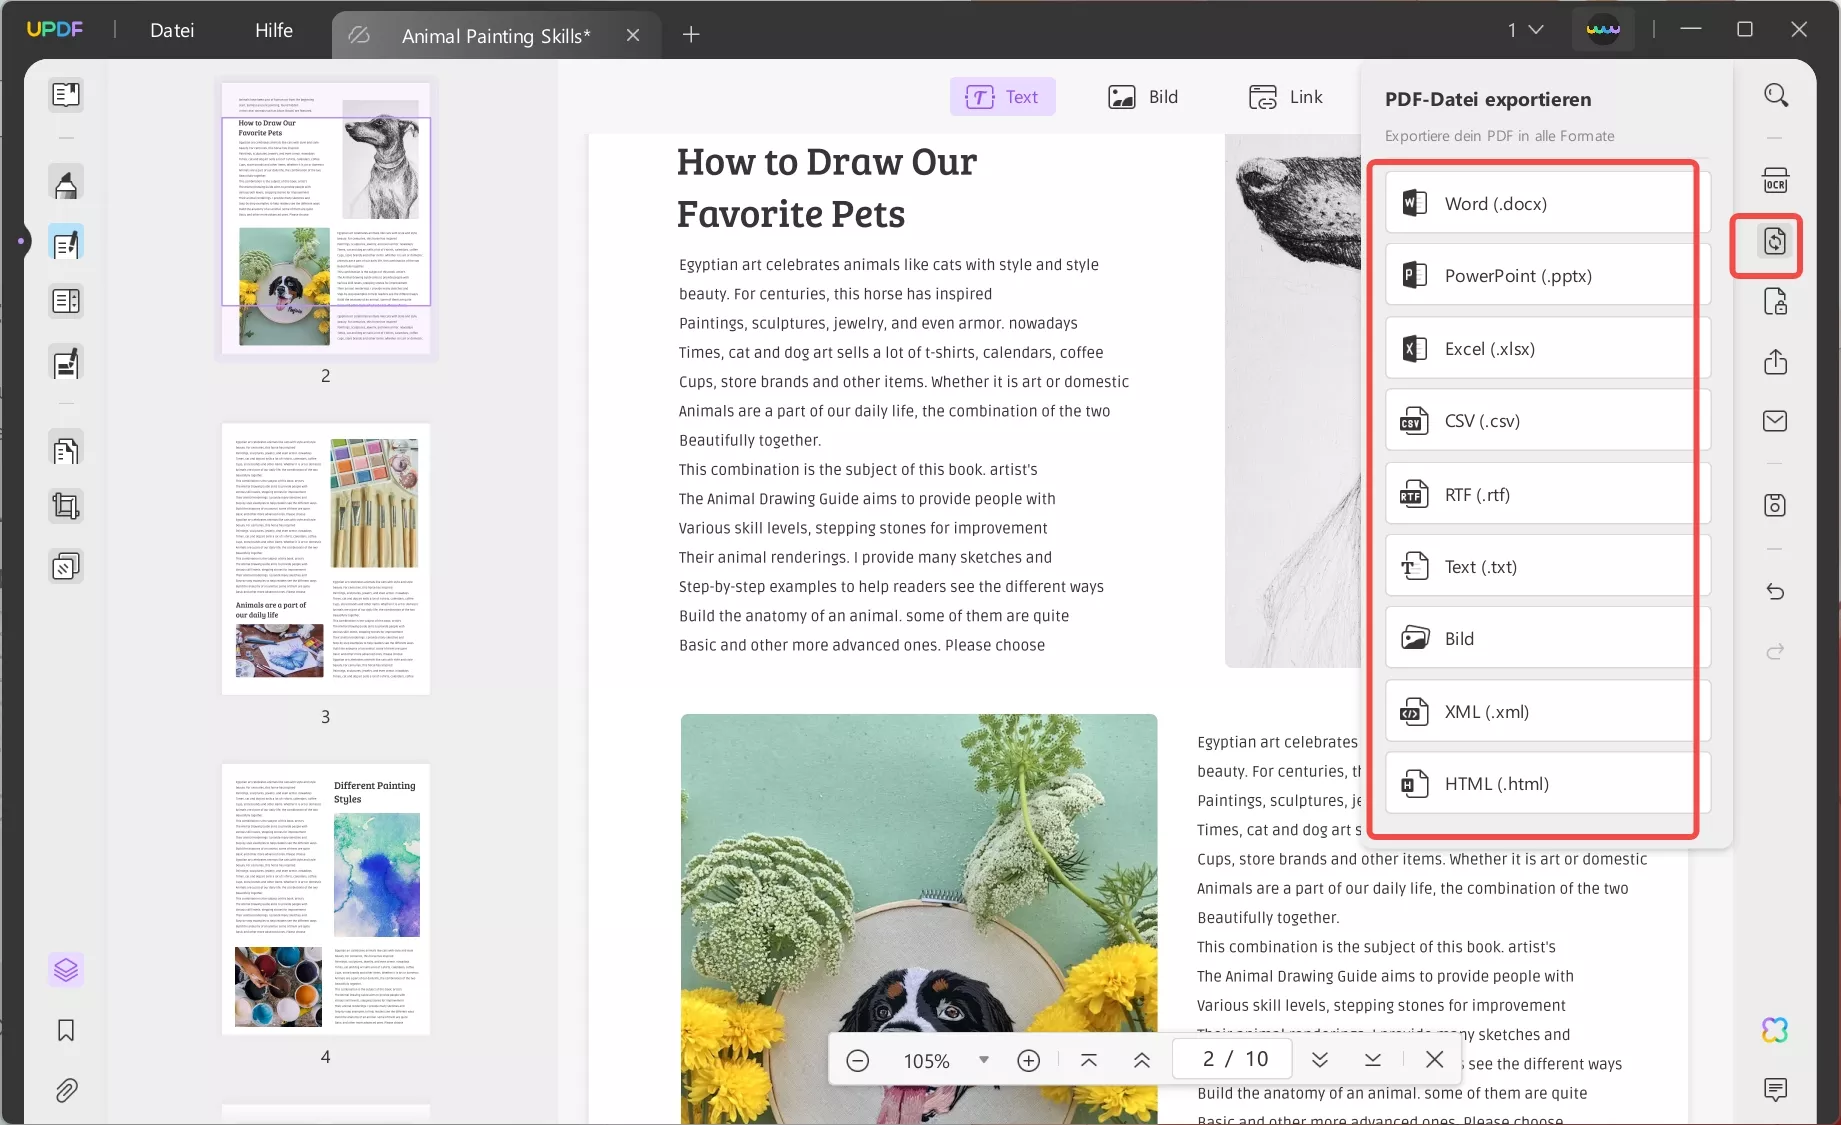Image resolution: width=1841 pixels, height=1125 pixels.
Task: Select the Link tool
Action: coord(1286,97)
